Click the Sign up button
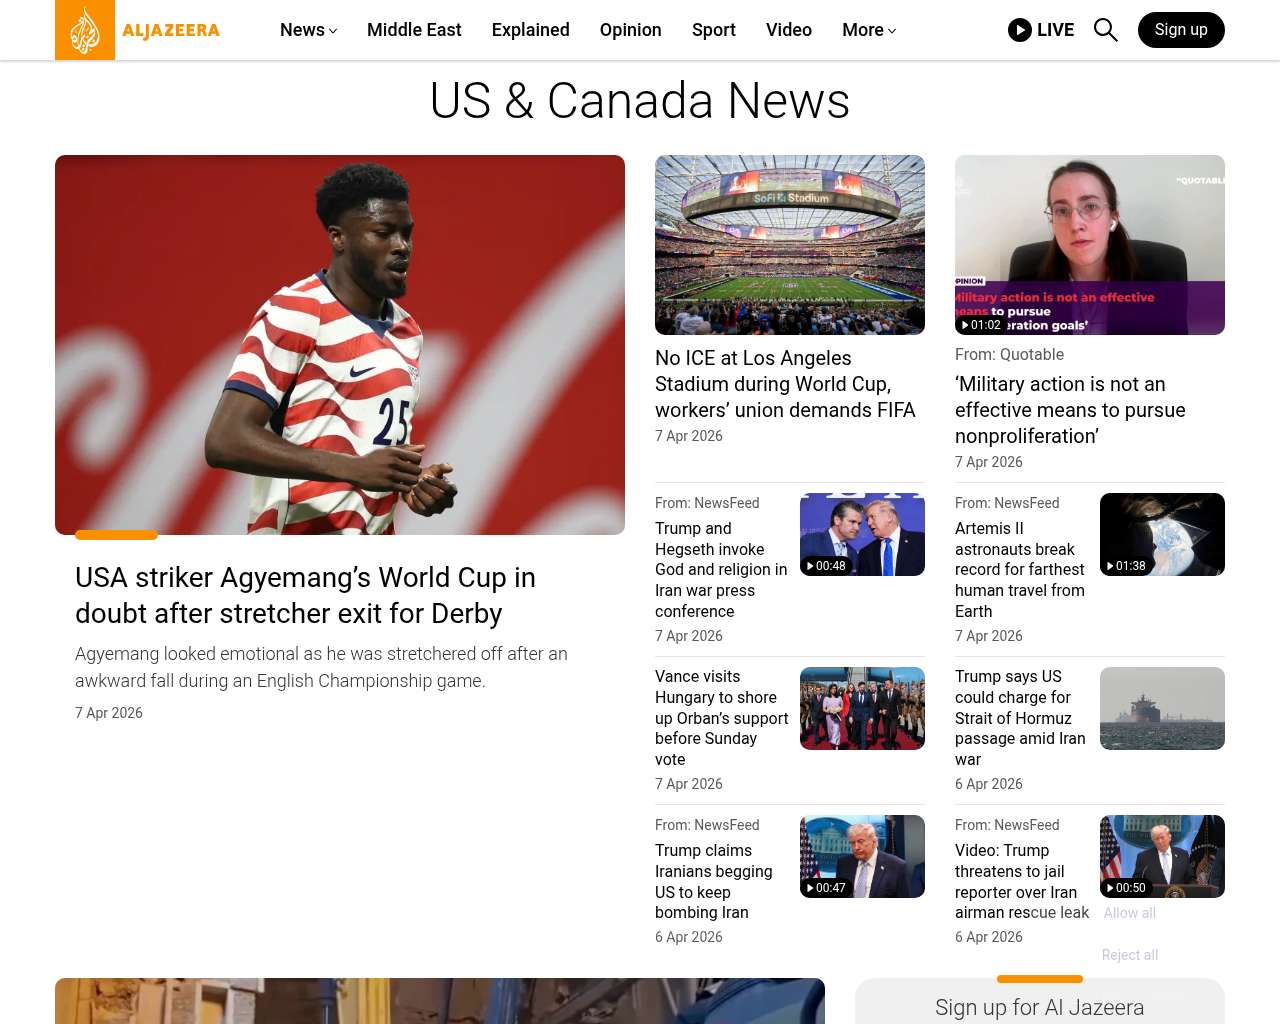 pyautogui.click(x=1180, y=30)
